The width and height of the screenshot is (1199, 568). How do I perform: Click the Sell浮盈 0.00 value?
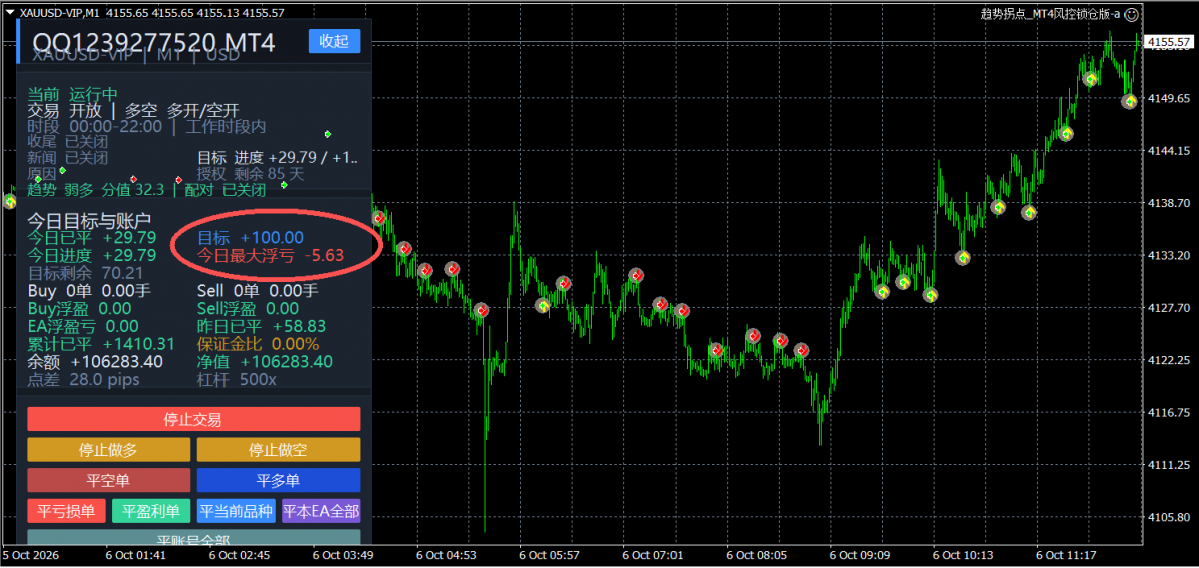point(249,308)
